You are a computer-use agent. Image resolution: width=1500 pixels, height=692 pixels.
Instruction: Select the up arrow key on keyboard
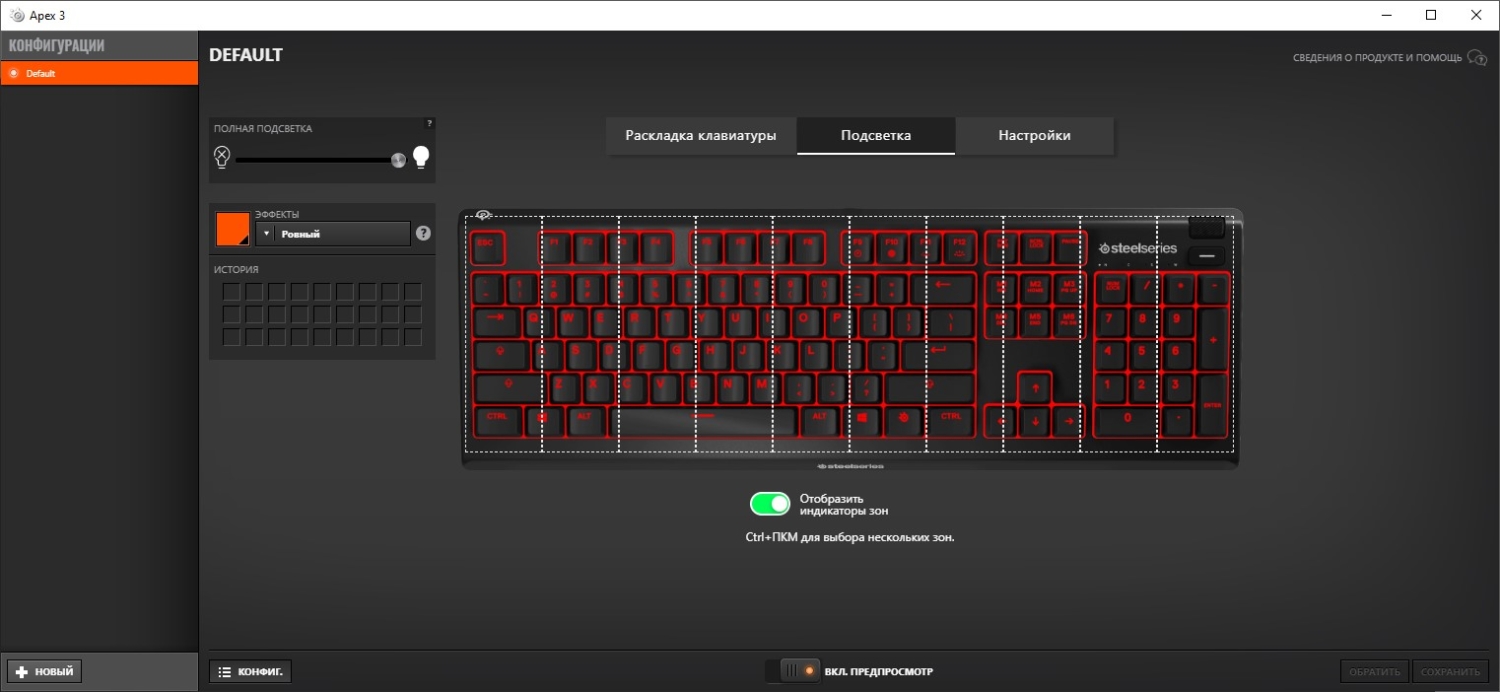1035,387
